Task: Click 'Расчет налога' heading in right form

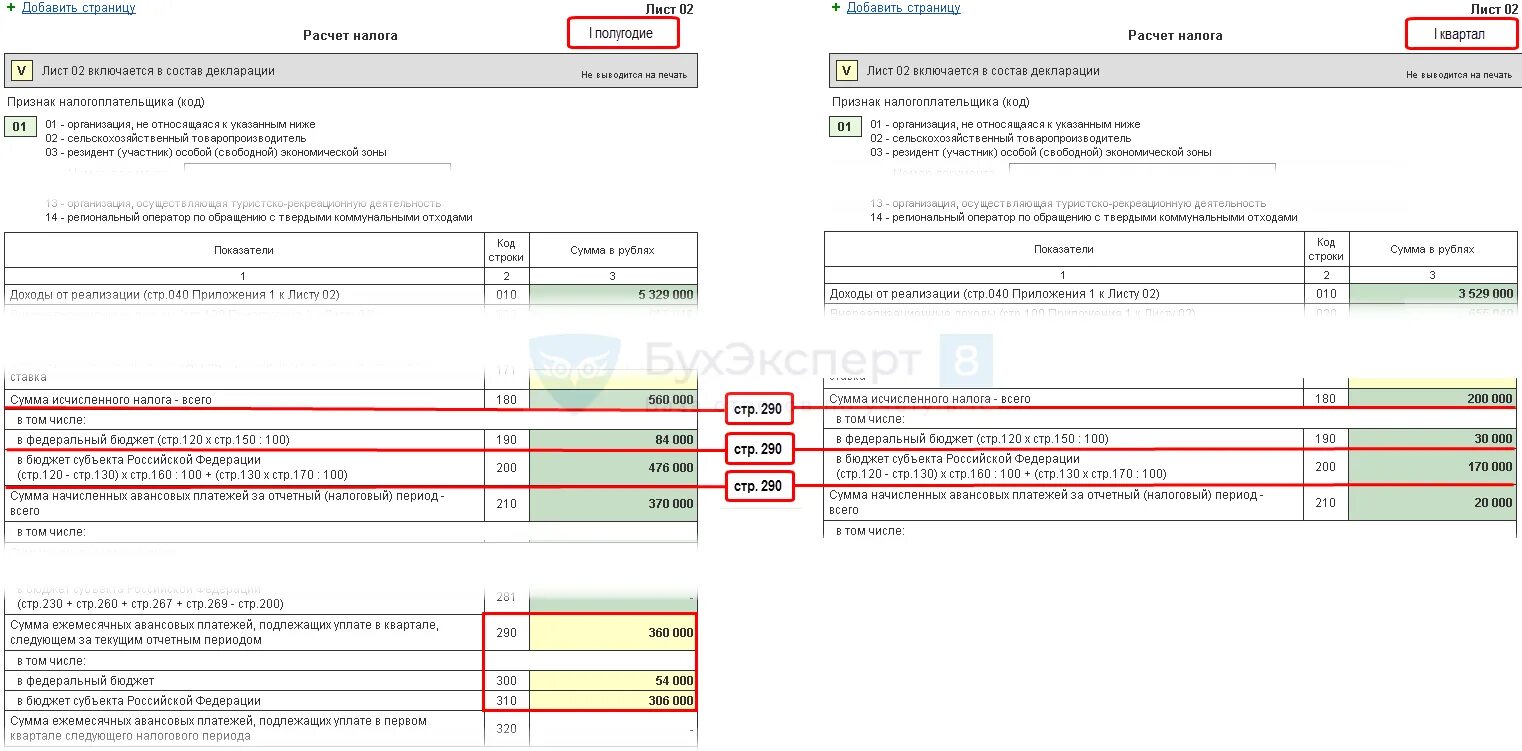Action: (1175, 35)
